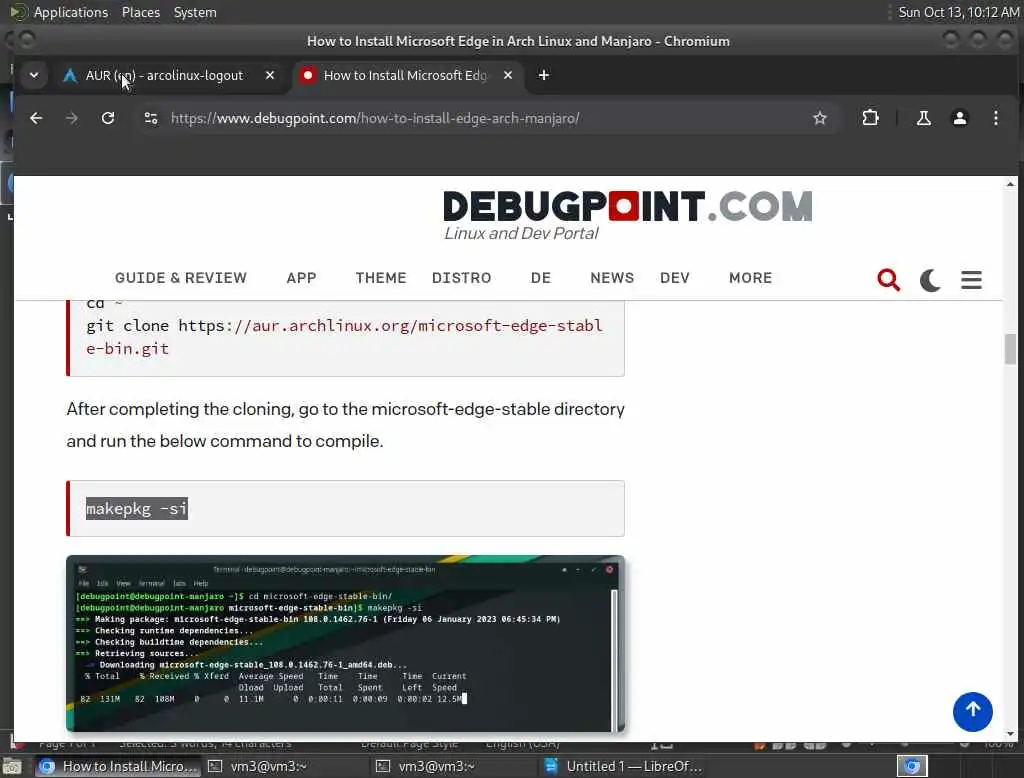Select the How to Install Microsoft Edge tab
The width and height of the screenshot is (1024, 778).
[405, 75]
